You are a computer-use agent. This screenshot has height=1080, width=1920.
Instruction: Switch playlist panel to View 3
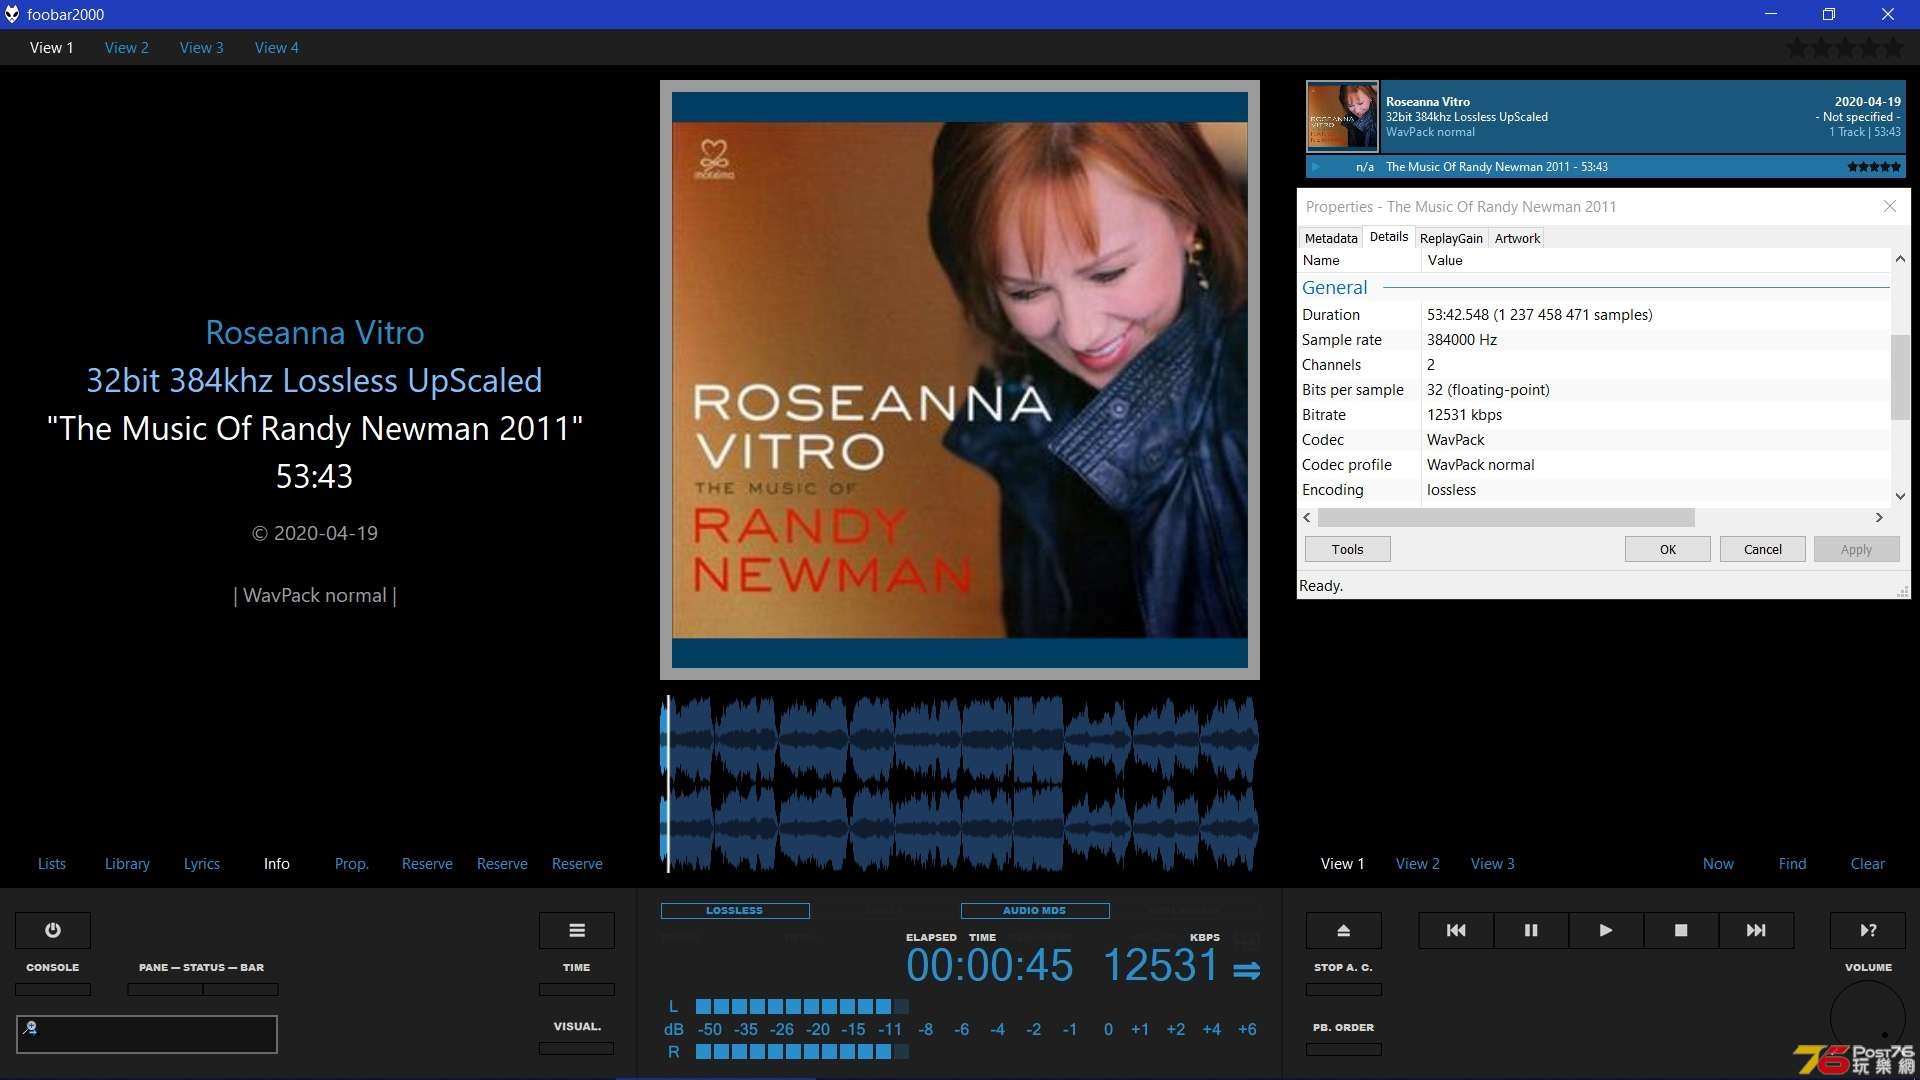tap(1493, 864)
